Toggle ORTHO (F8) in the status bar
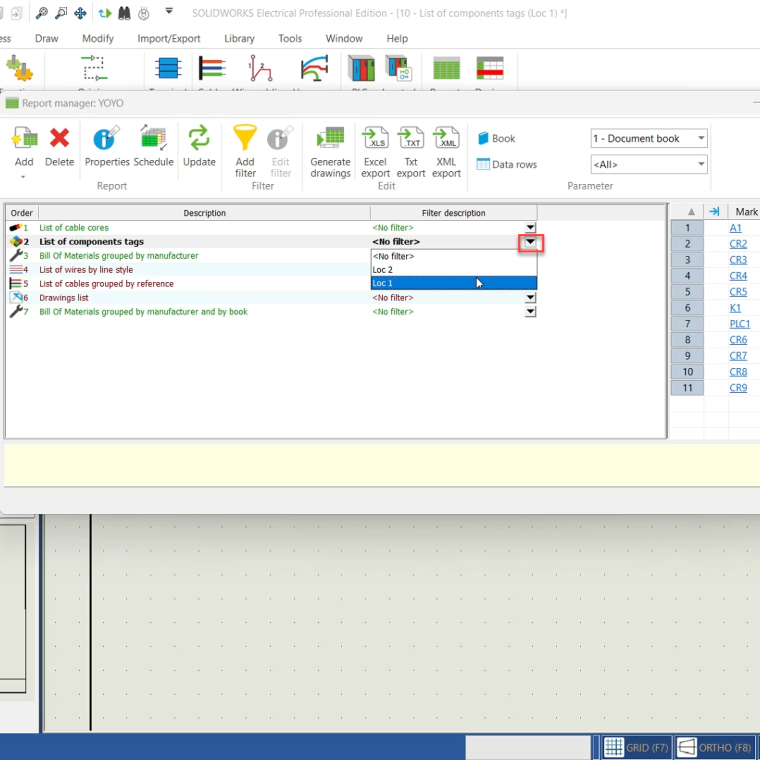This screenshot has width=760, height=760. (x=714, y=747)
